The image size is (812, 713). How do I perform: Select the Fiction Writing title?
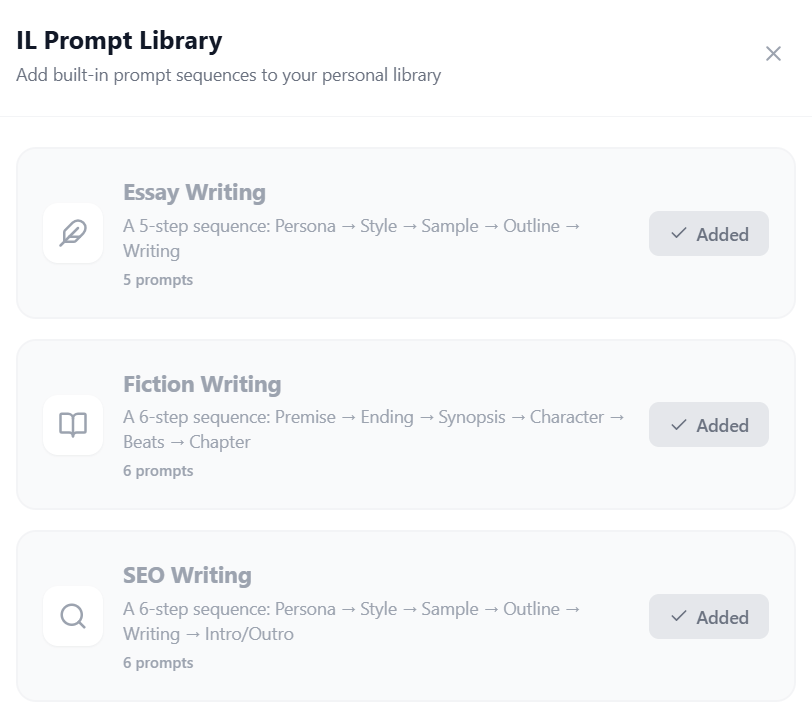[x=202, y=384]
